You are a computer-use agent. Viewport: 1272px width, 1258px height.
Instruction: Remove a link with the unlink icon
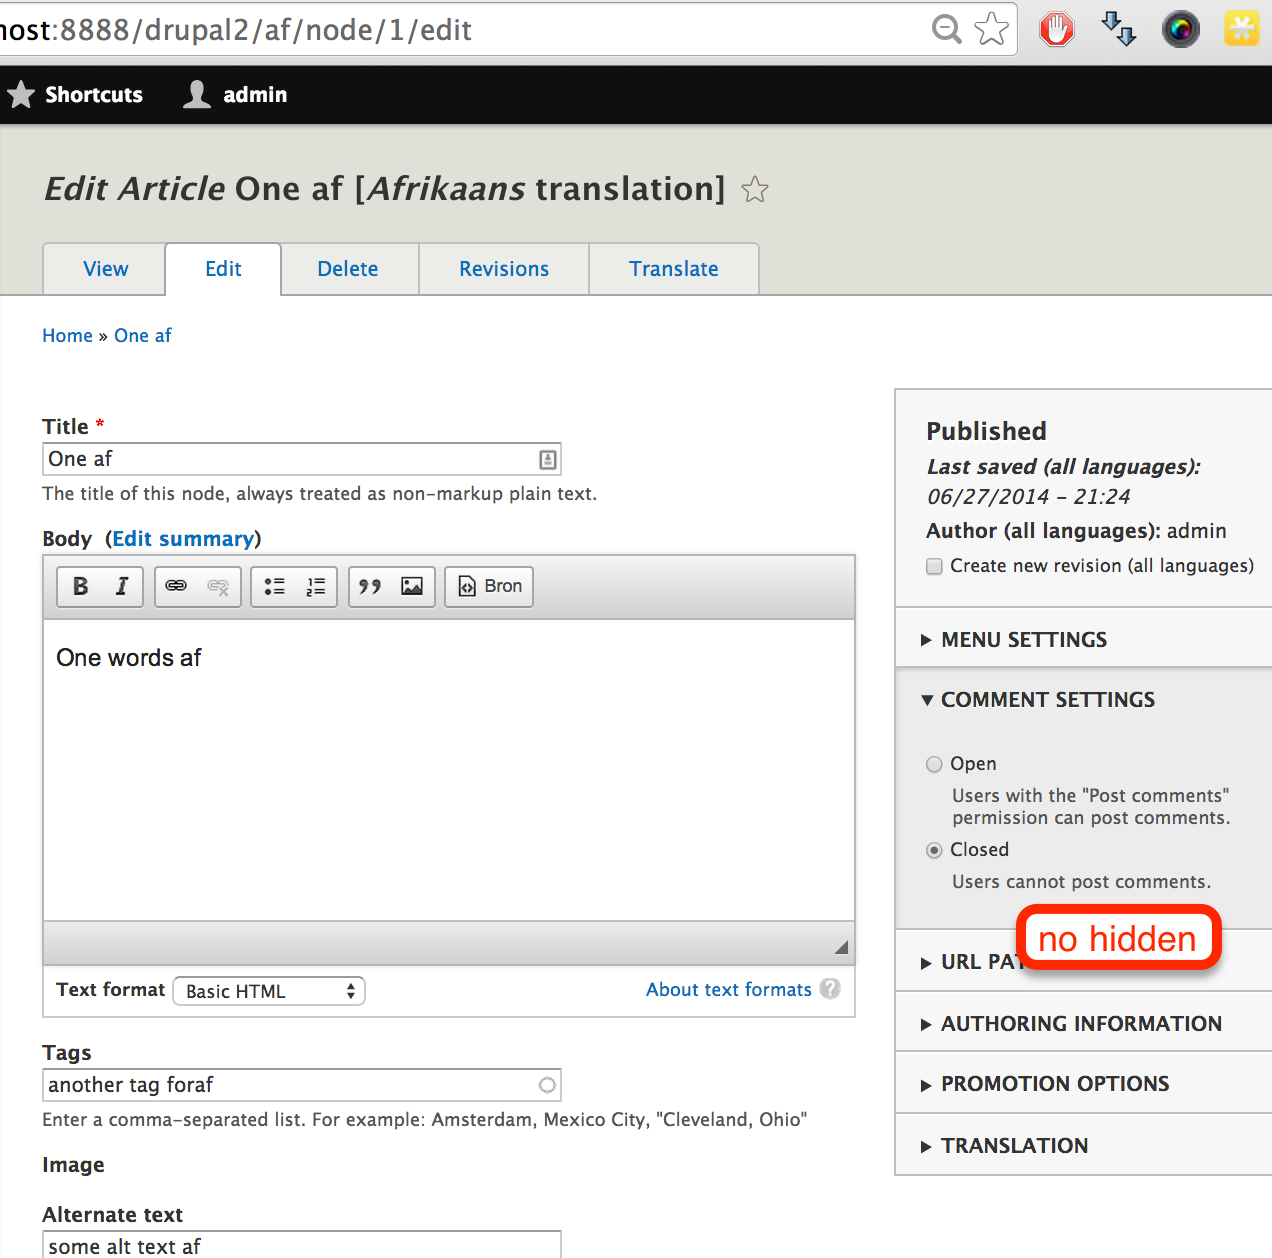[217, 587]
